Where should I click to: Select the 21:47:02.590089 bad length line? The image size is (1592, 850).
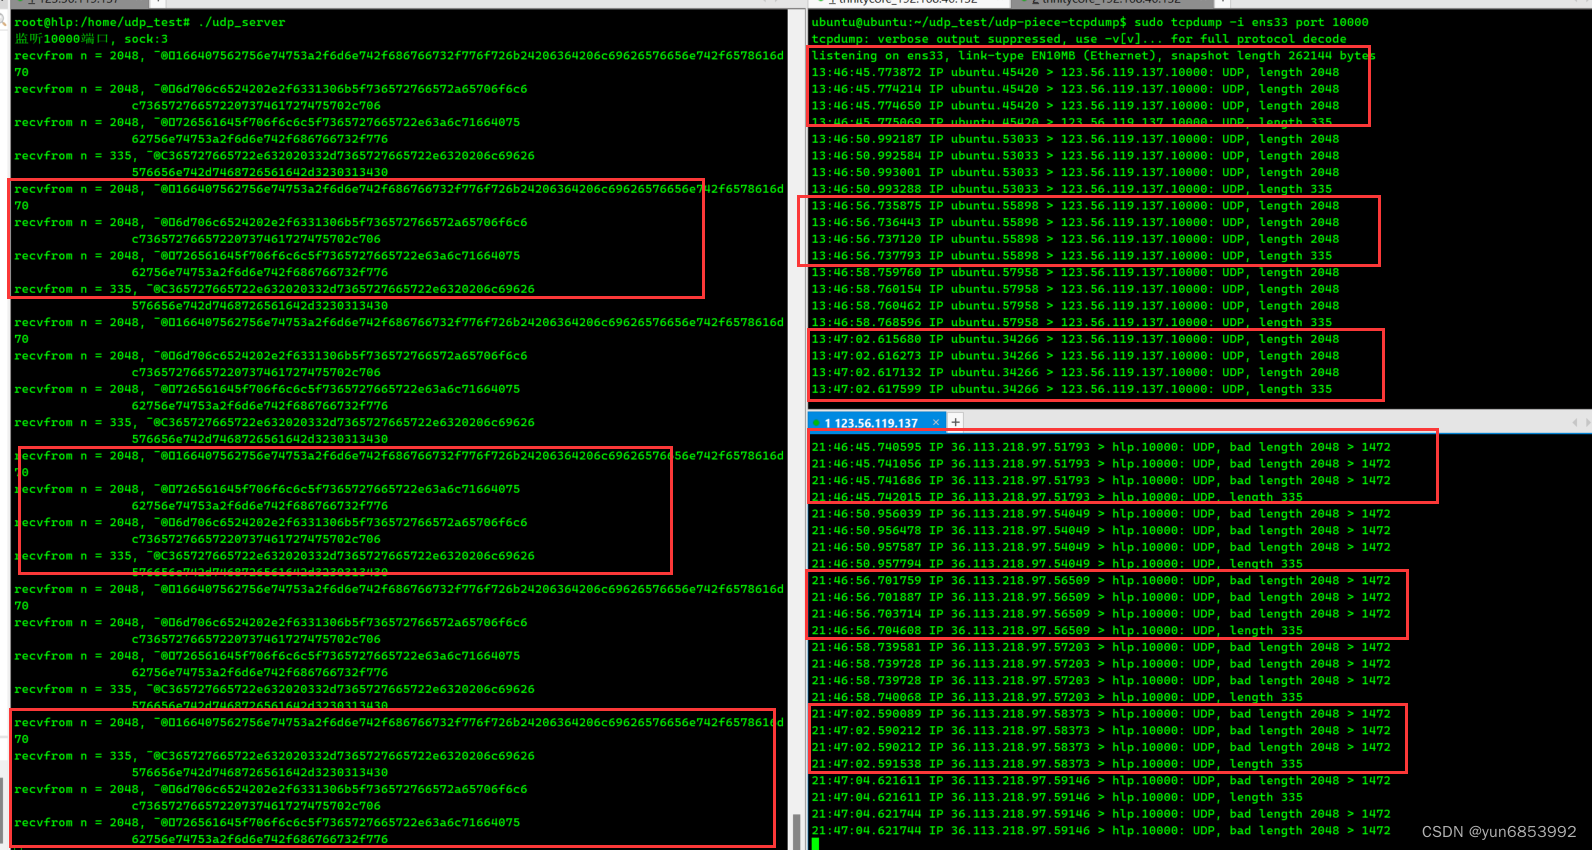[1101, 714]
